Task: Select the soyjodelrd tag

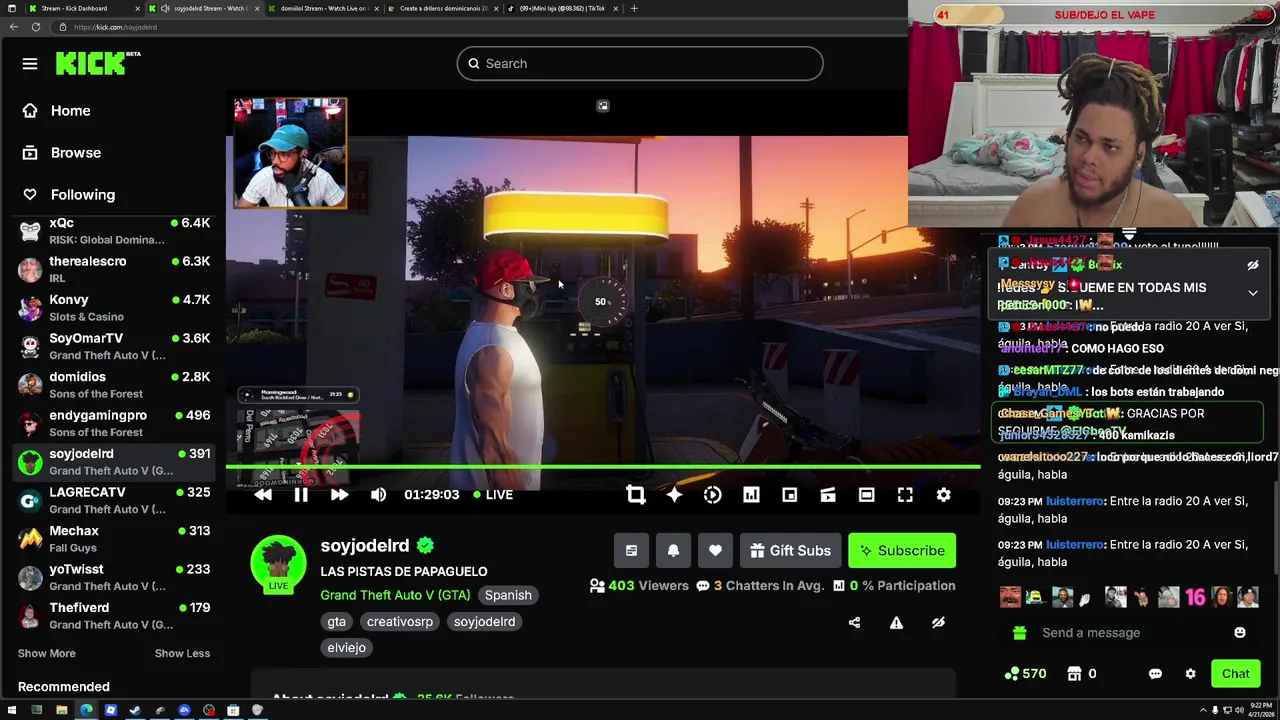Action: 484,622
